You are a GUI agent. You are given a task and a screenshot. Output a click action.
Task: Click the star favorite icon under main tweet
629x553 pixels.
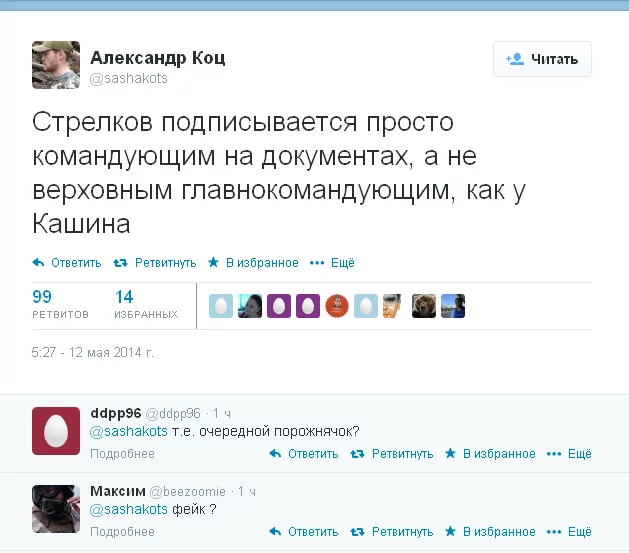point(213,262)
